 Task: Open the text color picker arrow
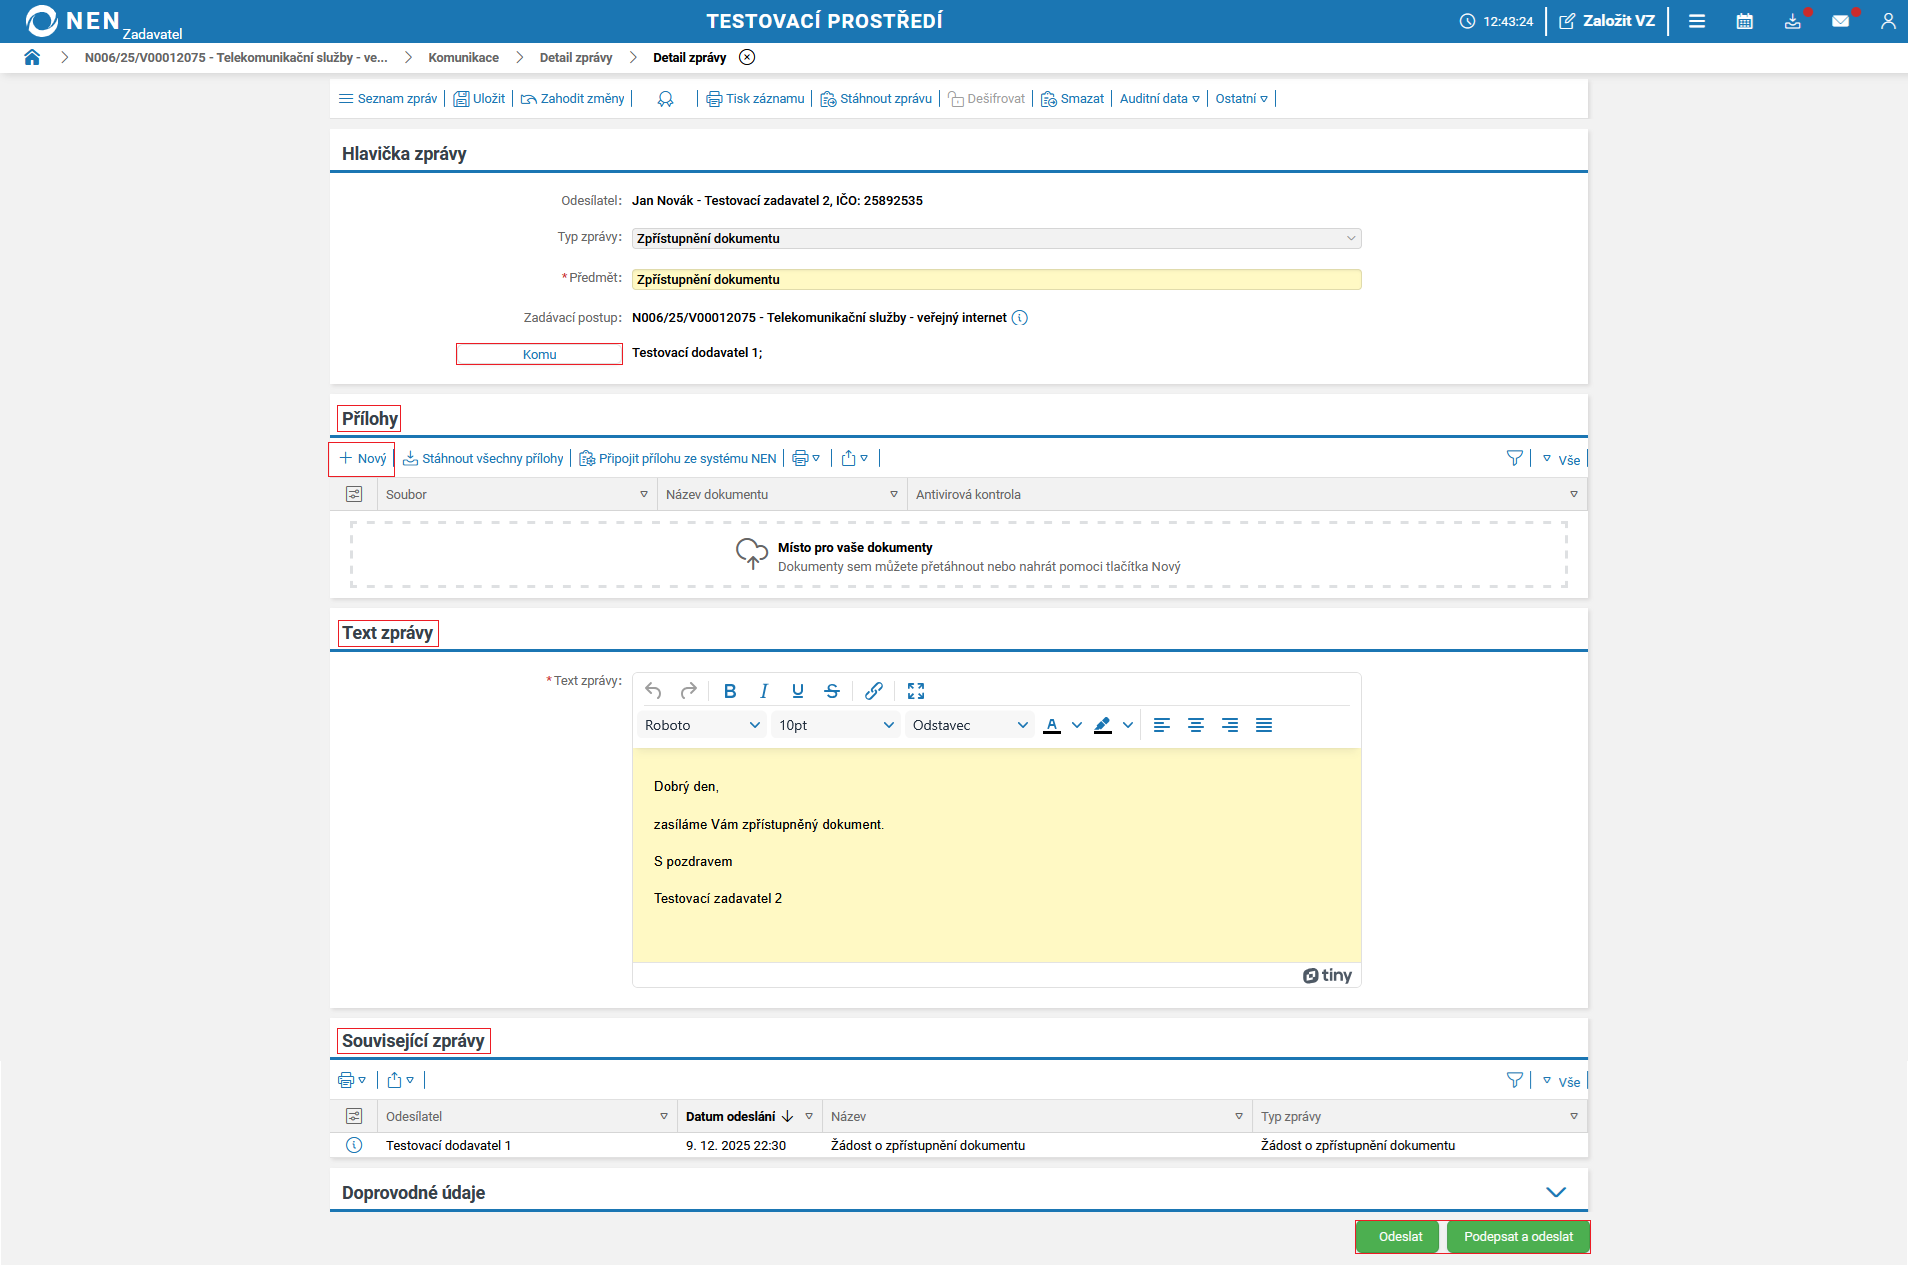pos(1076,726)
